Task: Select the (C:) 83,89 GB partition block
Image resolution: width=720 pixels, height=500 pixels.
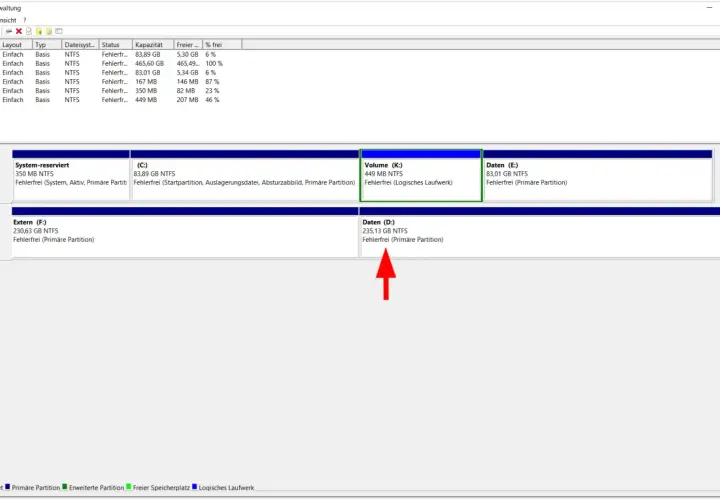Action: tap(245, 175)
